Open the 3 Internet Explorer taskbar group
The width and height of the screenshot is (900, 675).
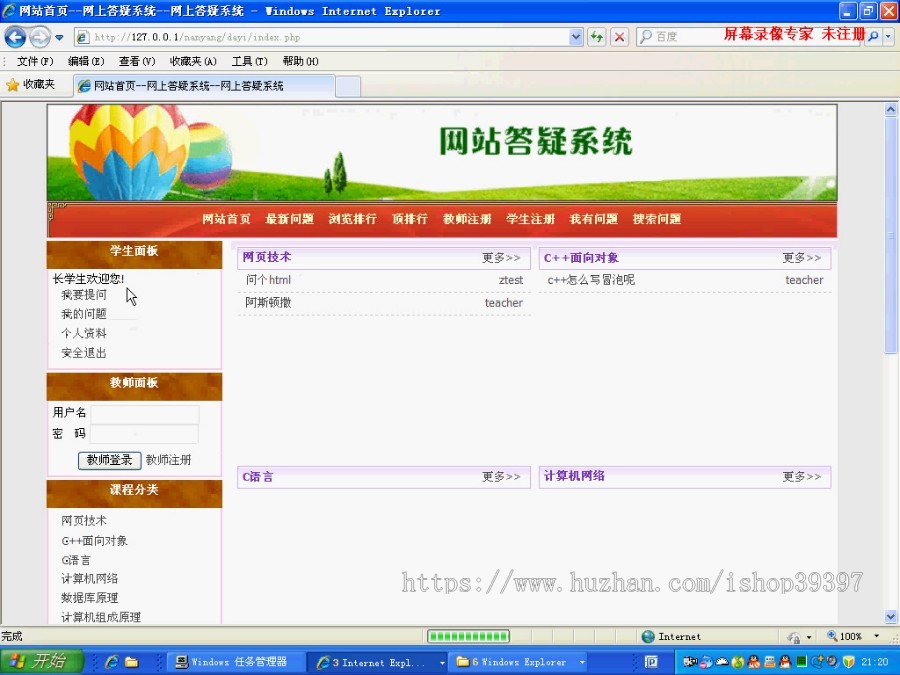click(x=378, y=662)
